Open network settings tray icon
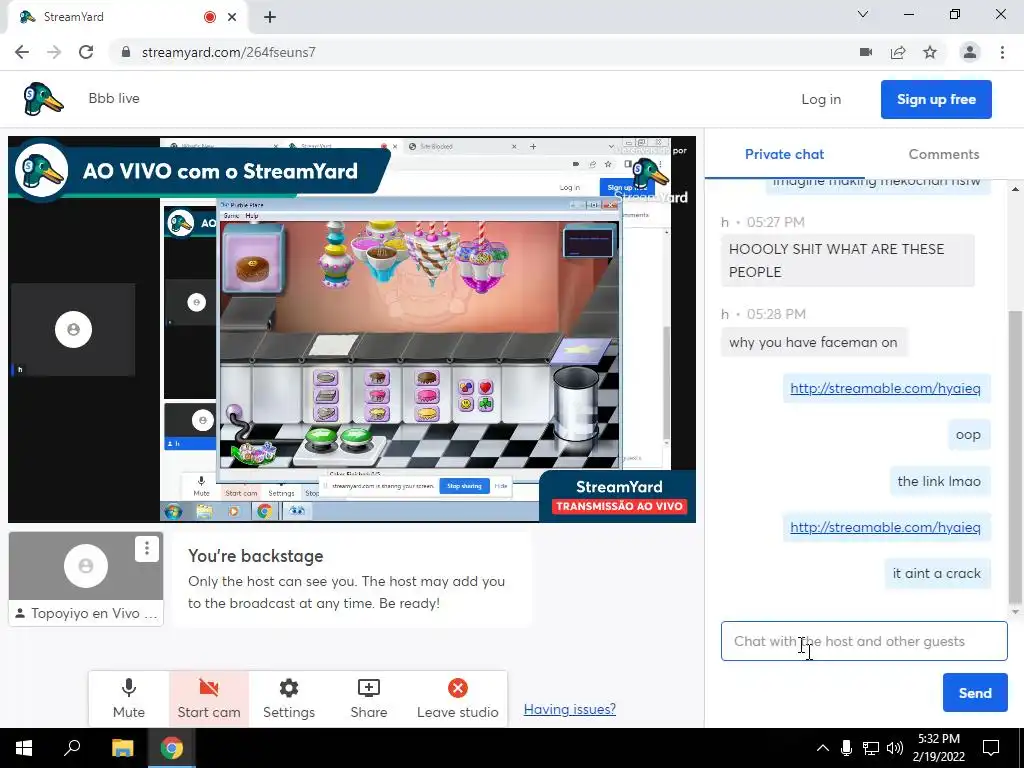This screenshot has width=1024, height=768. (871, 748)
